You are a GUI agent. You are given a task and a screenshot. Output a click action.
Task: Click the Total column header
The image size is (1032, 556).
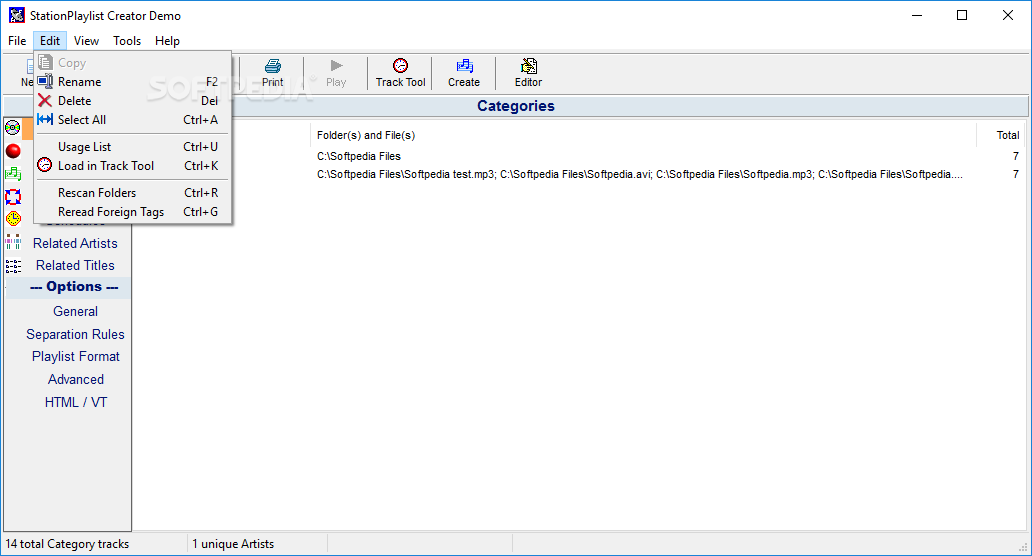tap(1008, 135)
